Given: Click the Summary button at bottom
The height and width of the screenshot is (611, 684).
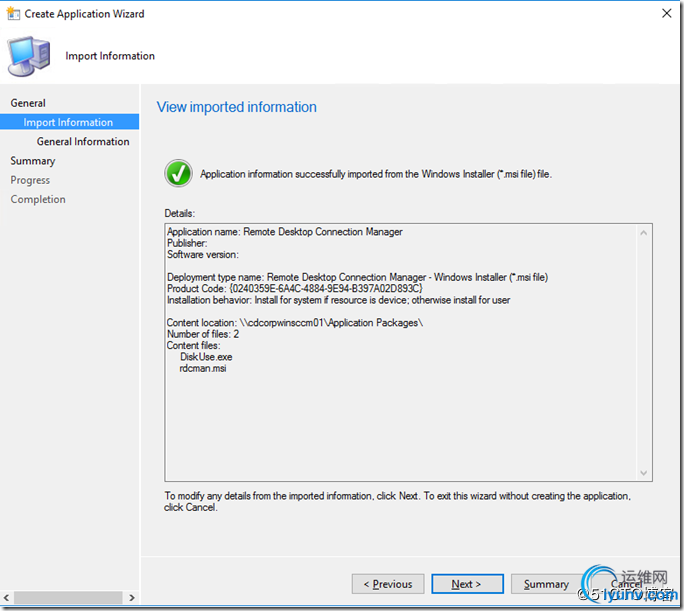Looking at the screenshot, I should coord(546,584).
